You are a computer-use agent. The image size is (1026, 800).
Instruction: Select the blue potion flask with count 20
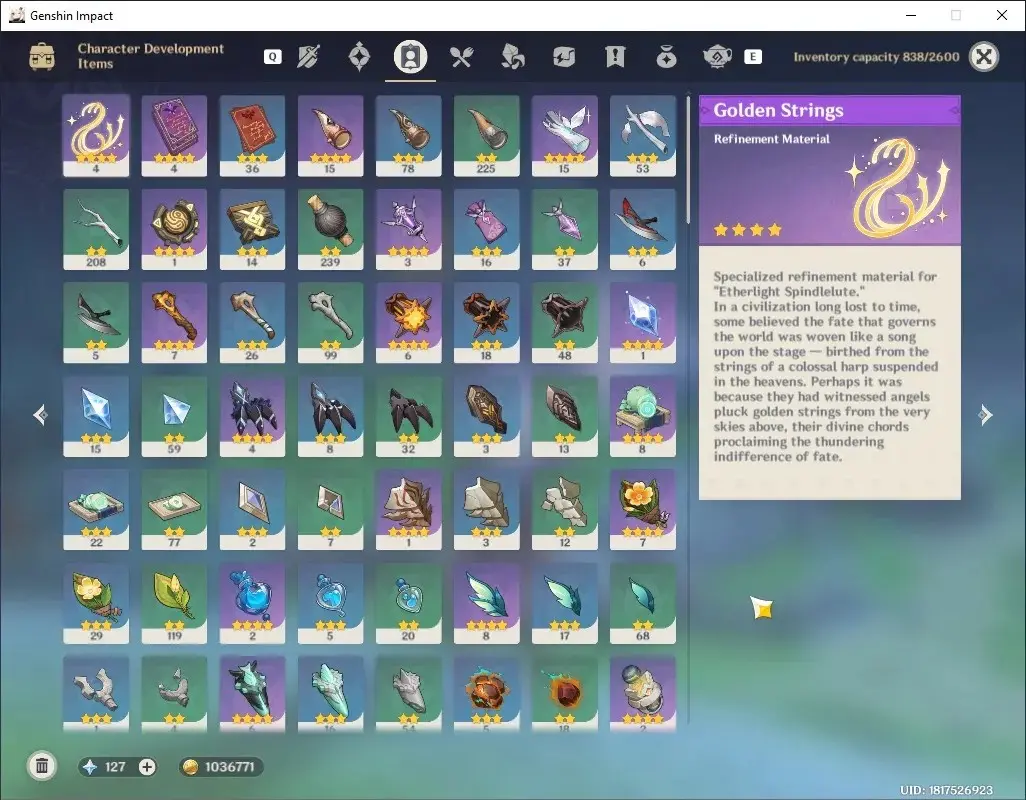pos(408,603)
